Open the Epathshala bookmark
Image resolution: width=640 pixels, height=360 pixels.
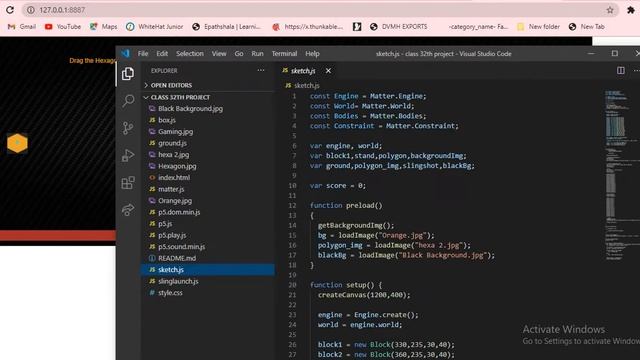pyautogui.click(x=226, y=27)
